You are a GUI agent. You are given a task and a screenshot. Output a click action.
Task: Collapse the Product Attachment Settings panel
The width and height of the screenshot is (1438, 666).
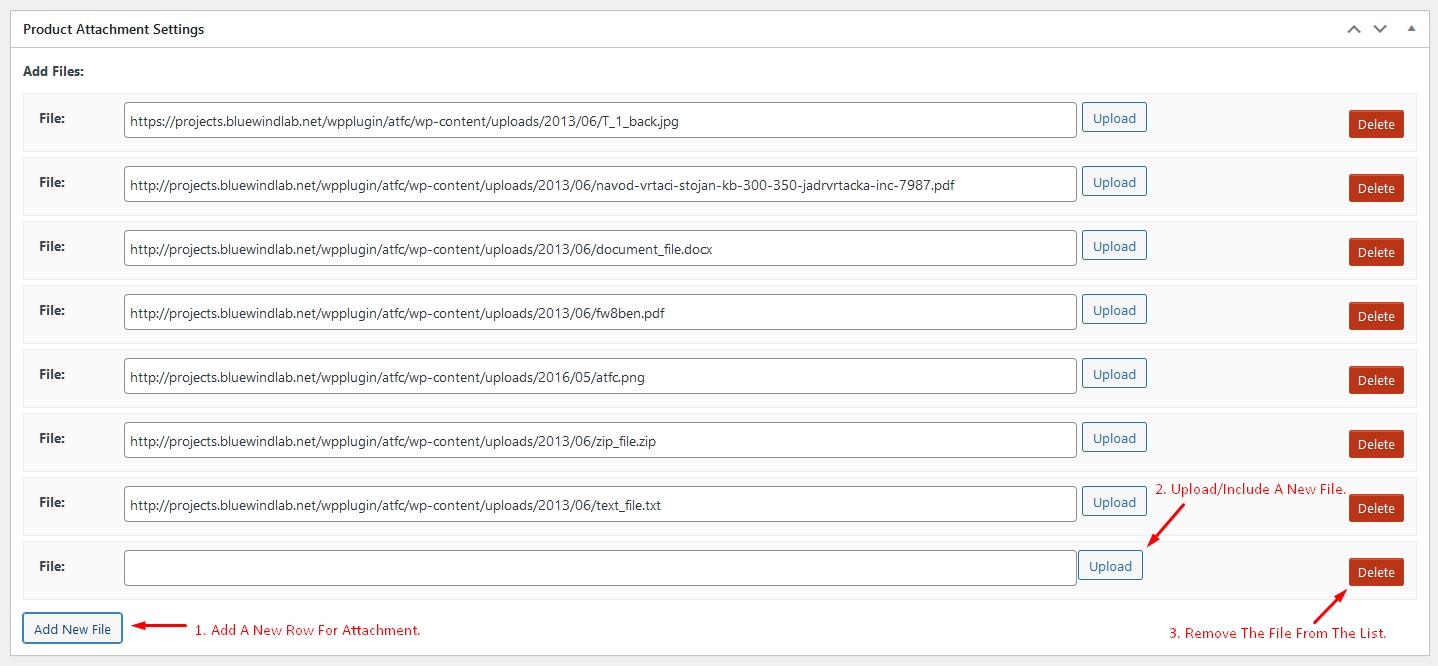tap(1411, 29)
